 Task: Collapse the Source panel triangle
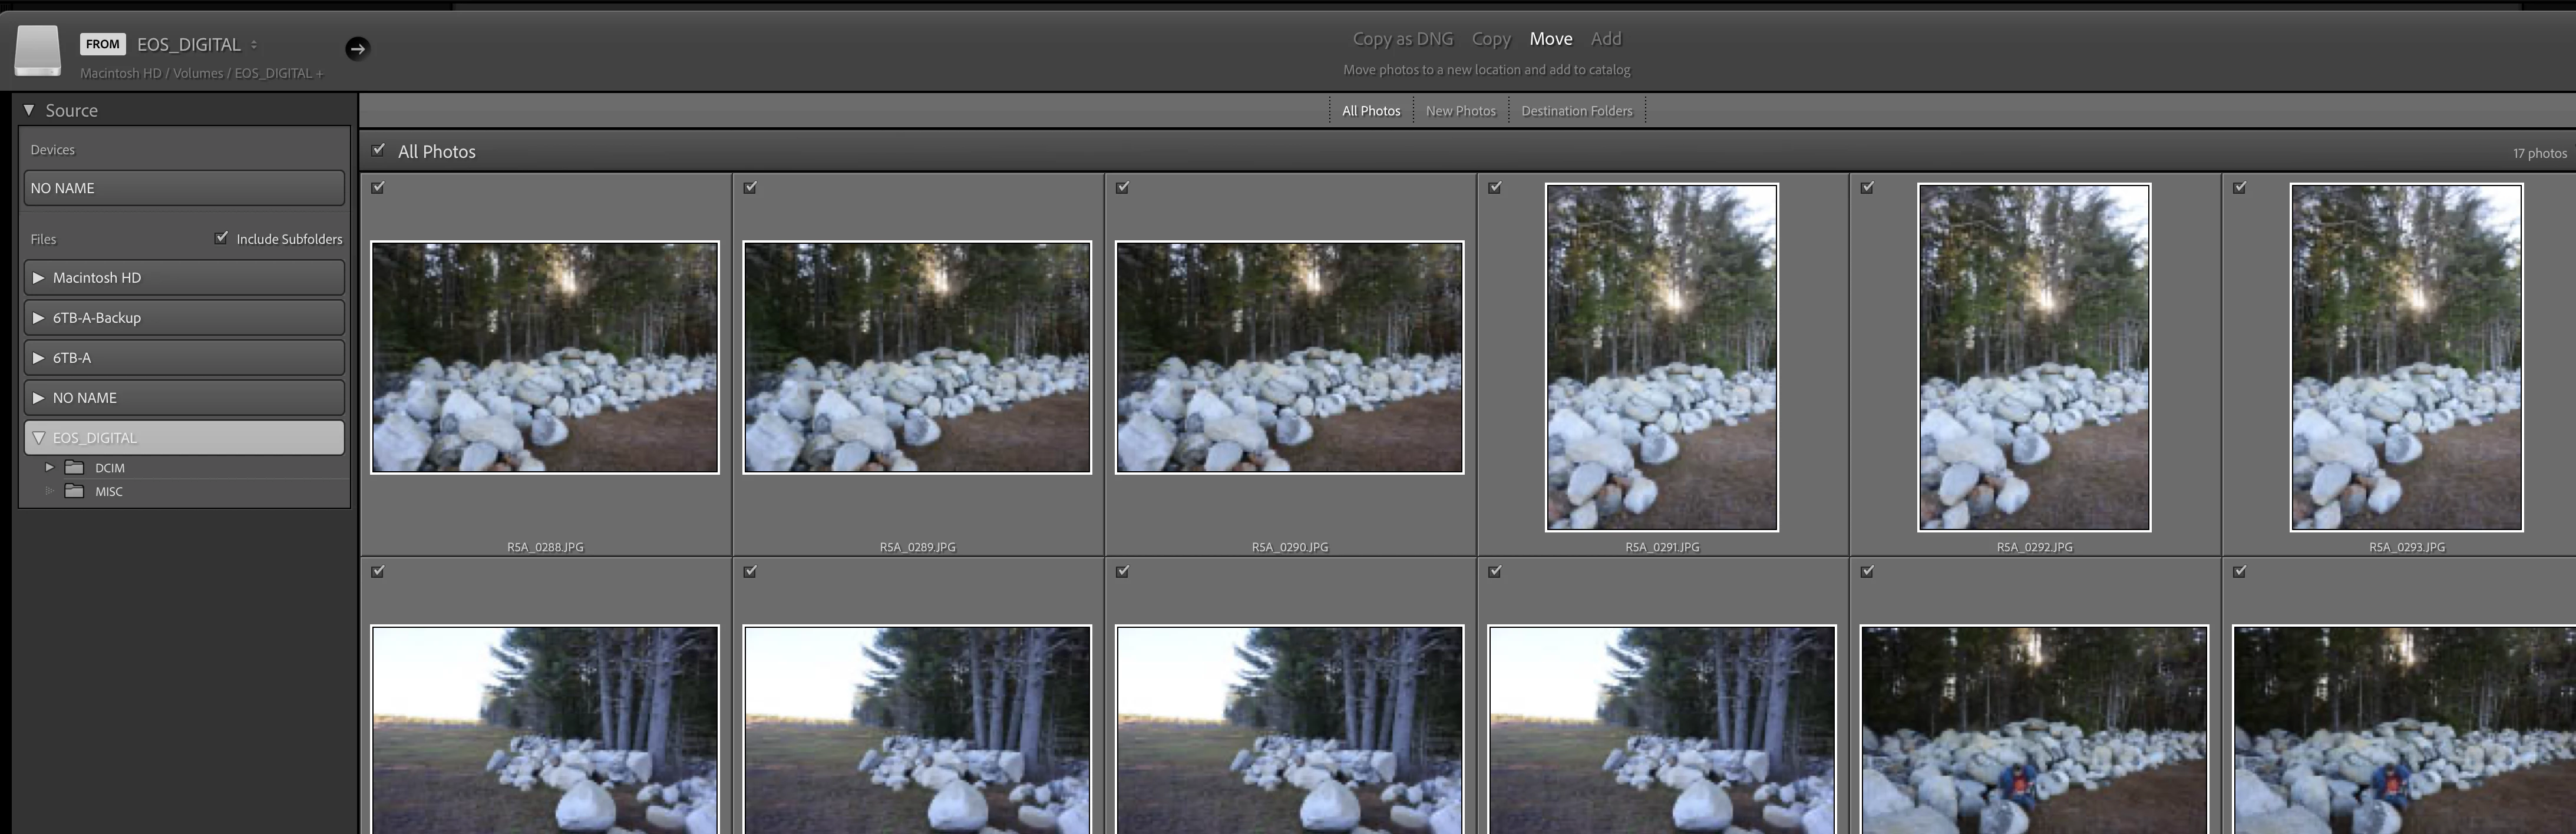coord(29,110)
